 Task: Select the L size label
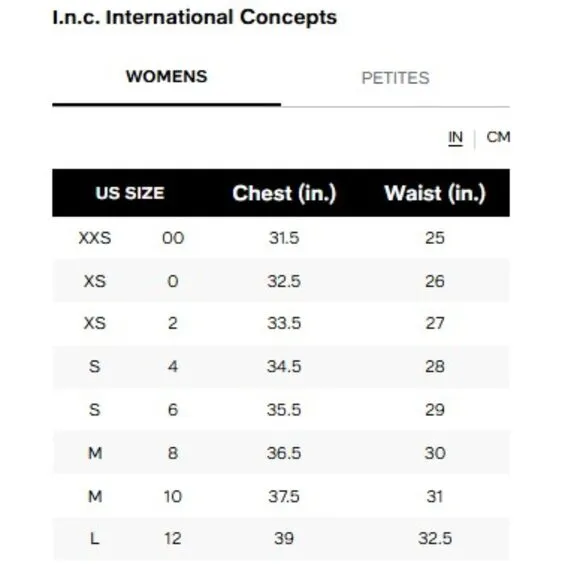click(95, 539)
